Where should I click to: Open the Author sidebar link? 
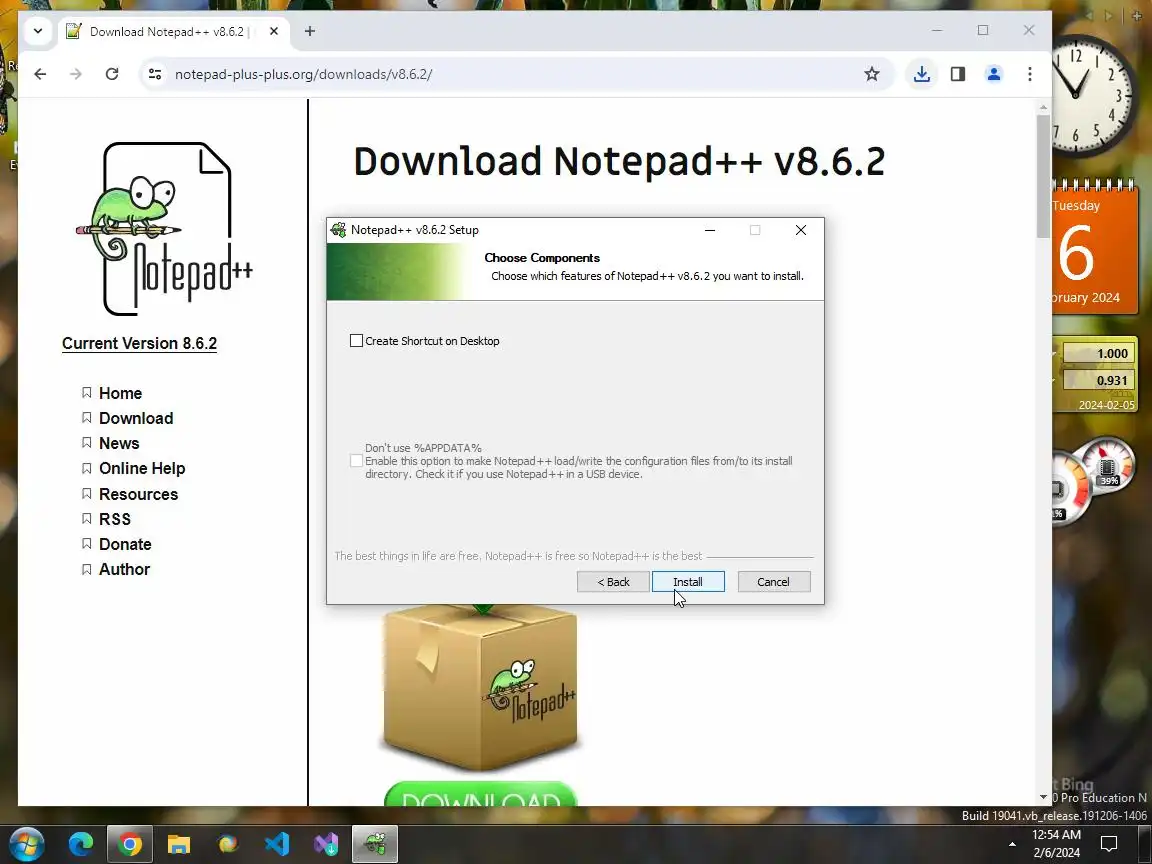(124, 569)
